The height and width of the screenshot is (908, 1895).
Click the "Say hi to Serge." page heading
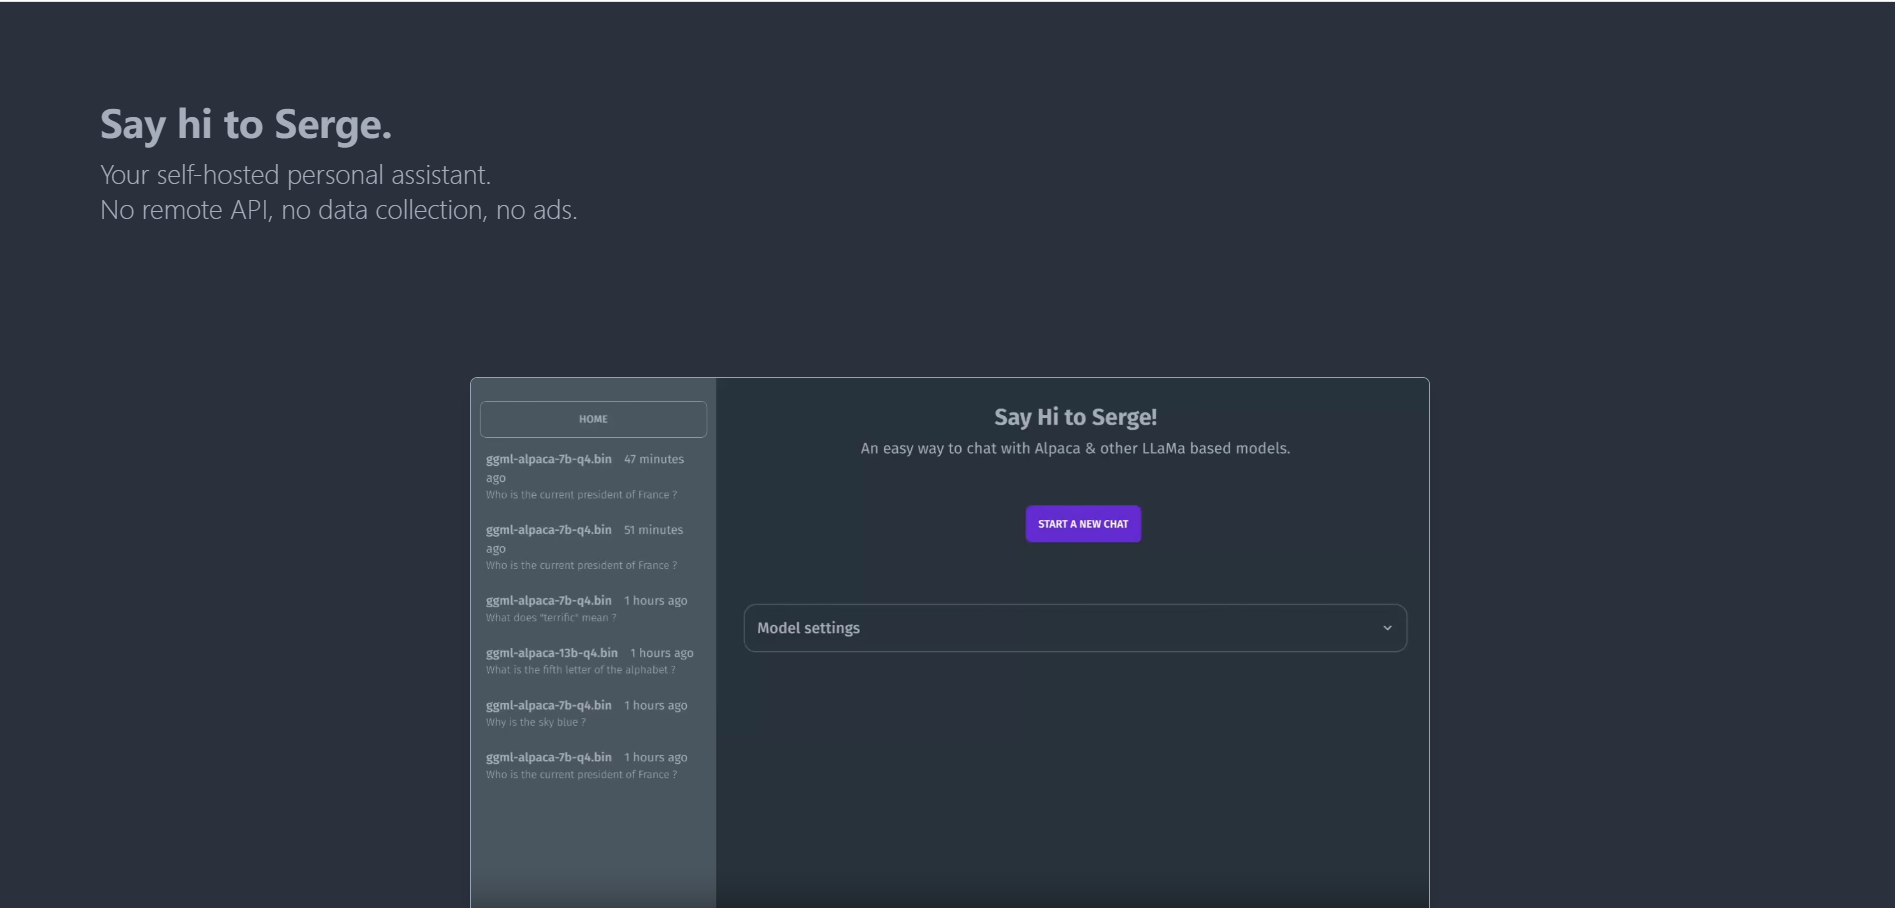tap(246, 125)
